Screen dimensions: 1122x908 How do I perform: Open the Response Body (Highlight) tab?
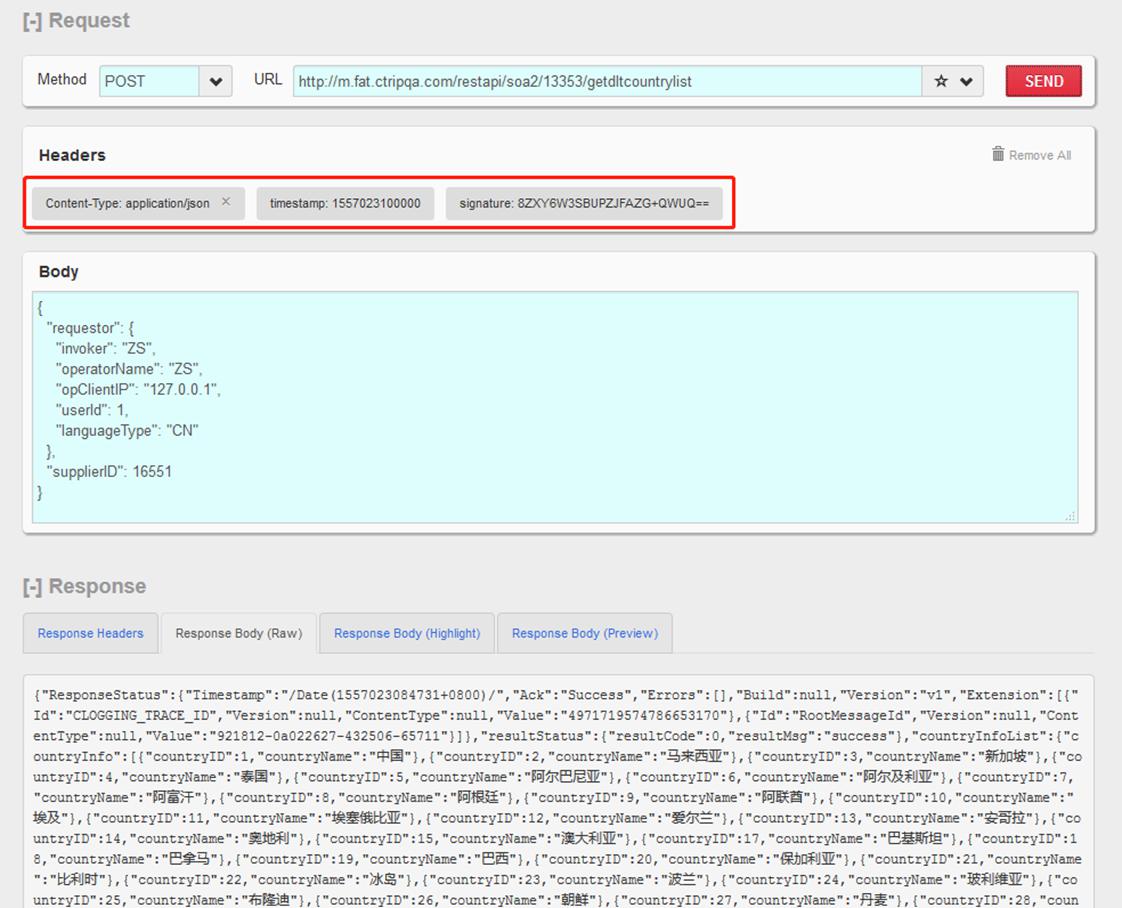point(407,633)
